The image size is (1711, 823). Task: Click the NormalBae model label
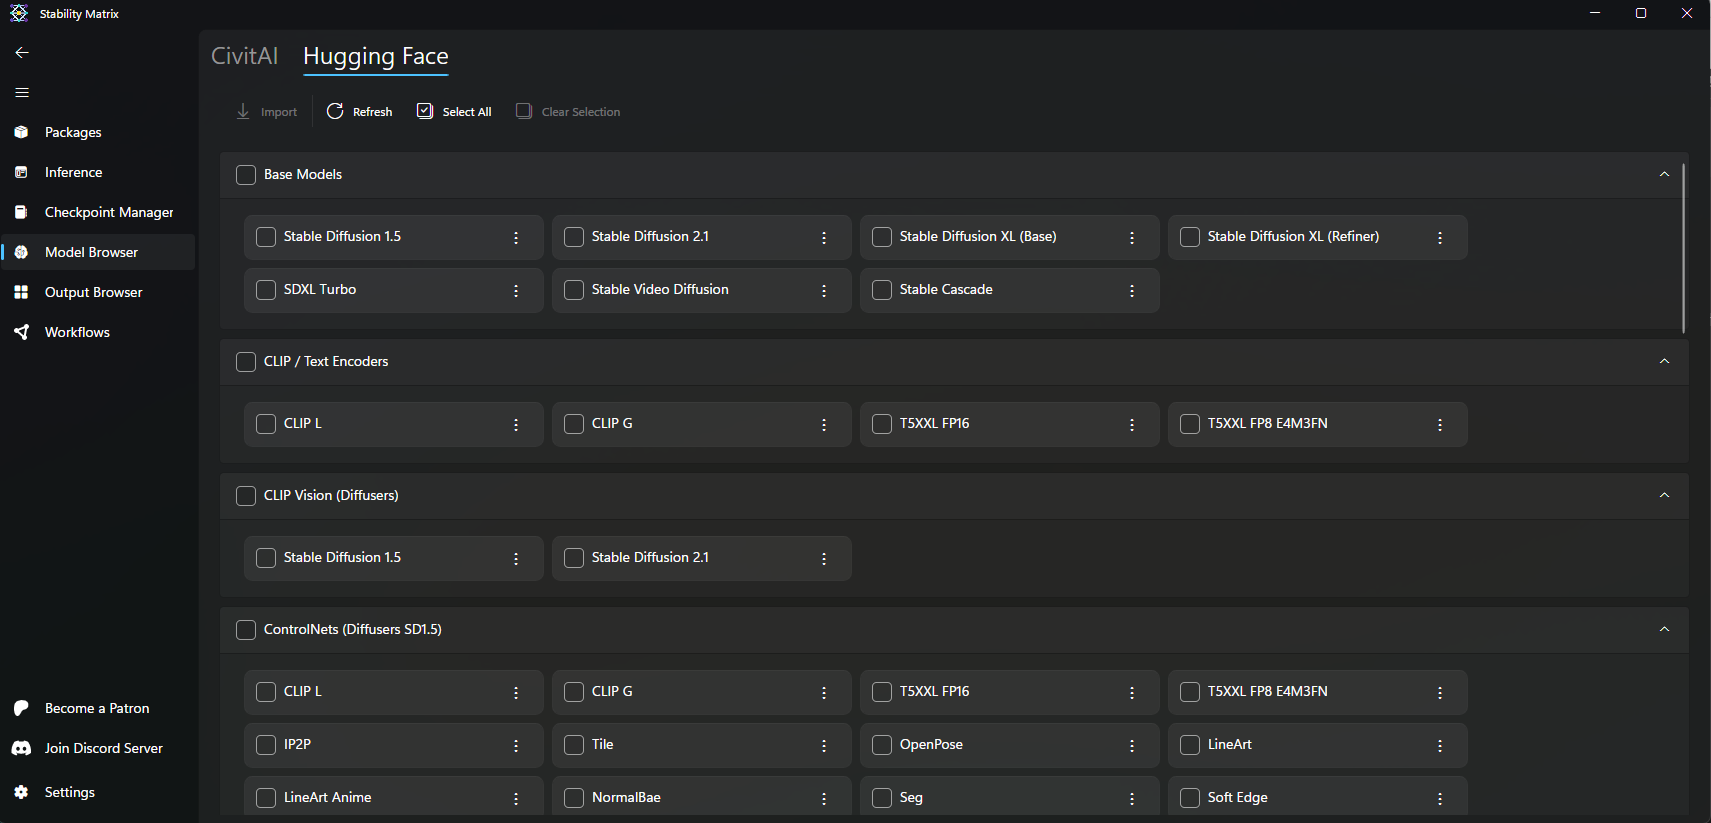(x=626, y=797)
